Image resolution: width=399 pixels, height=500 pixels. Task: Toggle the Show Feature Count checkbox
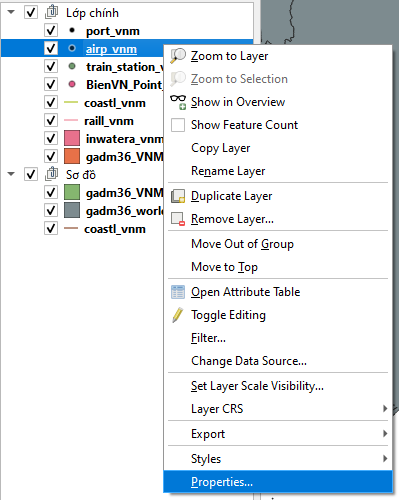178,125
